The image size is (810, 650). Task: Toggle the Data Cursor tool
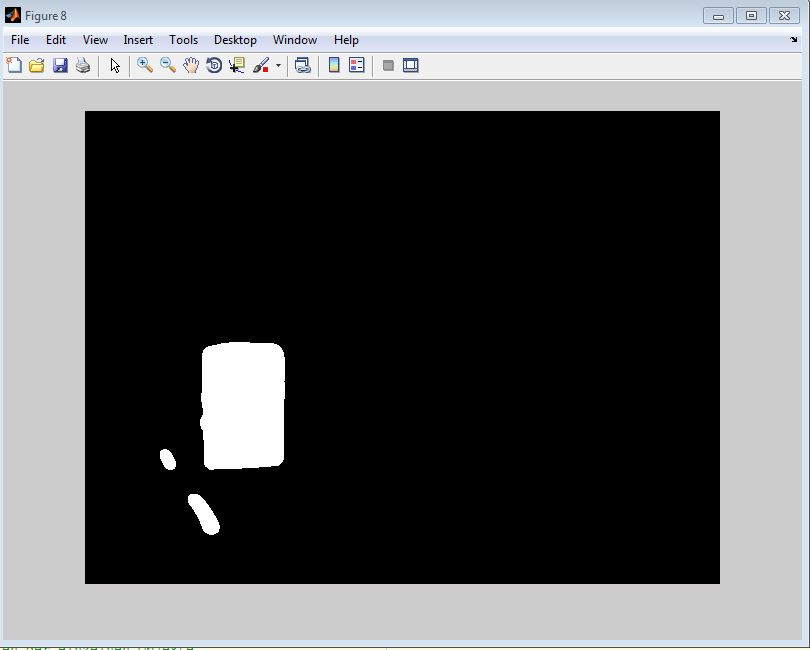point(237,66)
